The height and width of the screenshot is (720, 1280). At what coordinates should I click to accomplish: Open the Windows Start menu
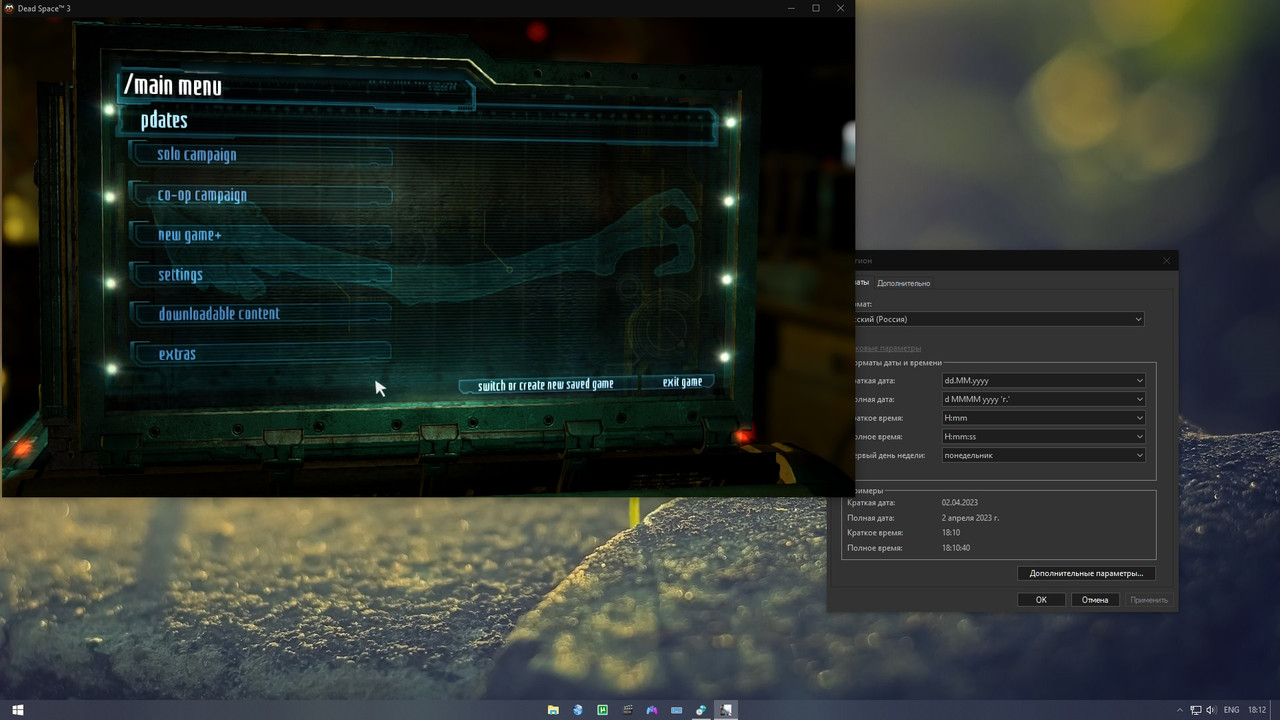(17, 710)
